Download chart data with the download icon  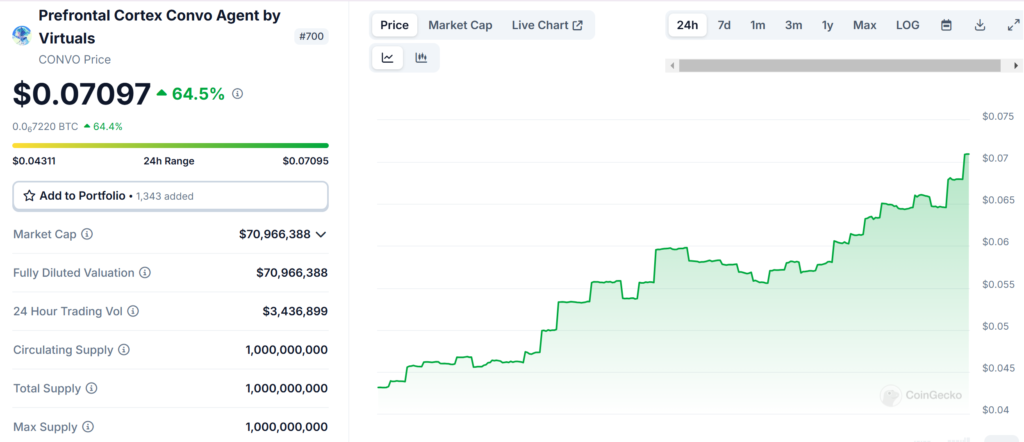pyautogui.click(x=980, y=25)
